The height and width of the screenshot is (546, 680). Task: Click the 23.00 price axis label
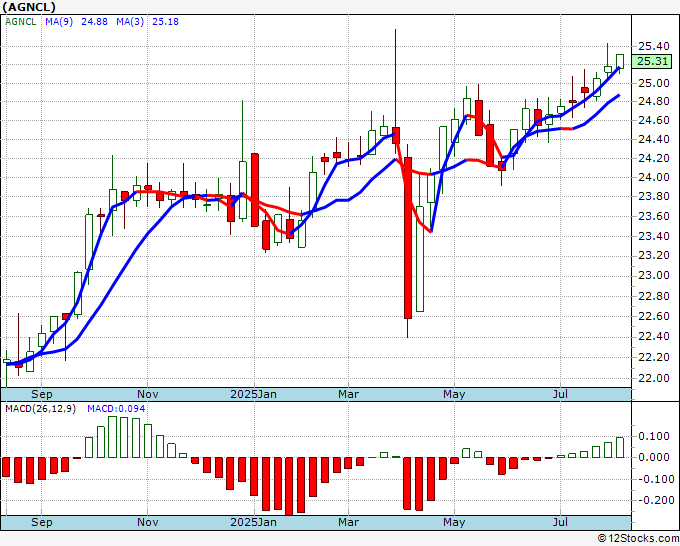tap(654, 275)
